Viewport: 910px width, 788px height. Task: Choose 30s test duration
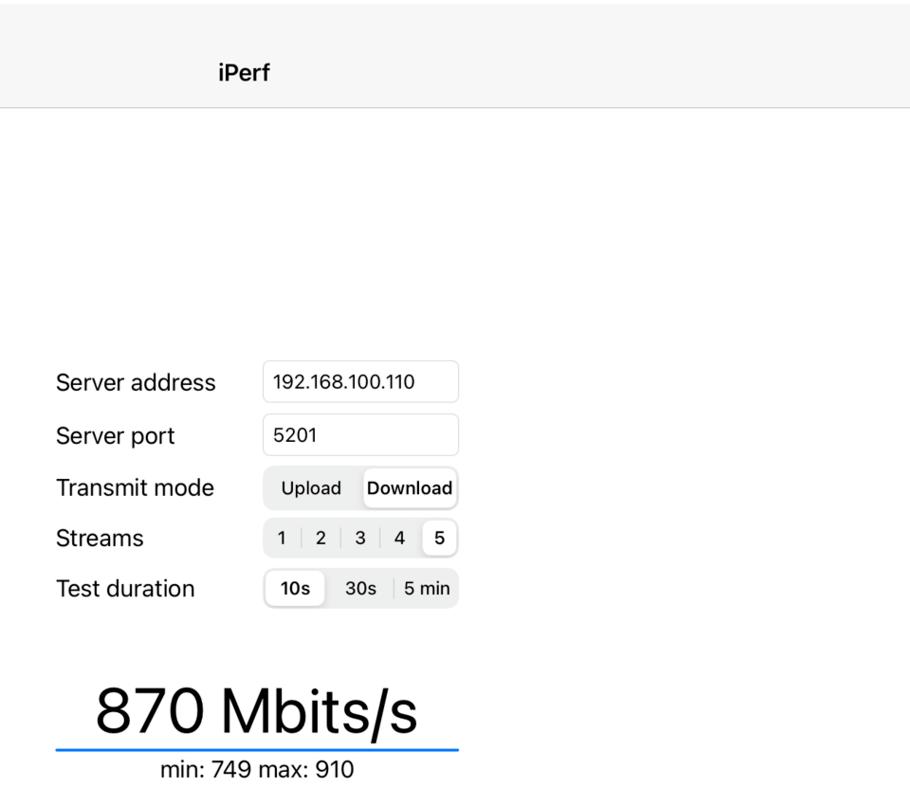(361, 588)
